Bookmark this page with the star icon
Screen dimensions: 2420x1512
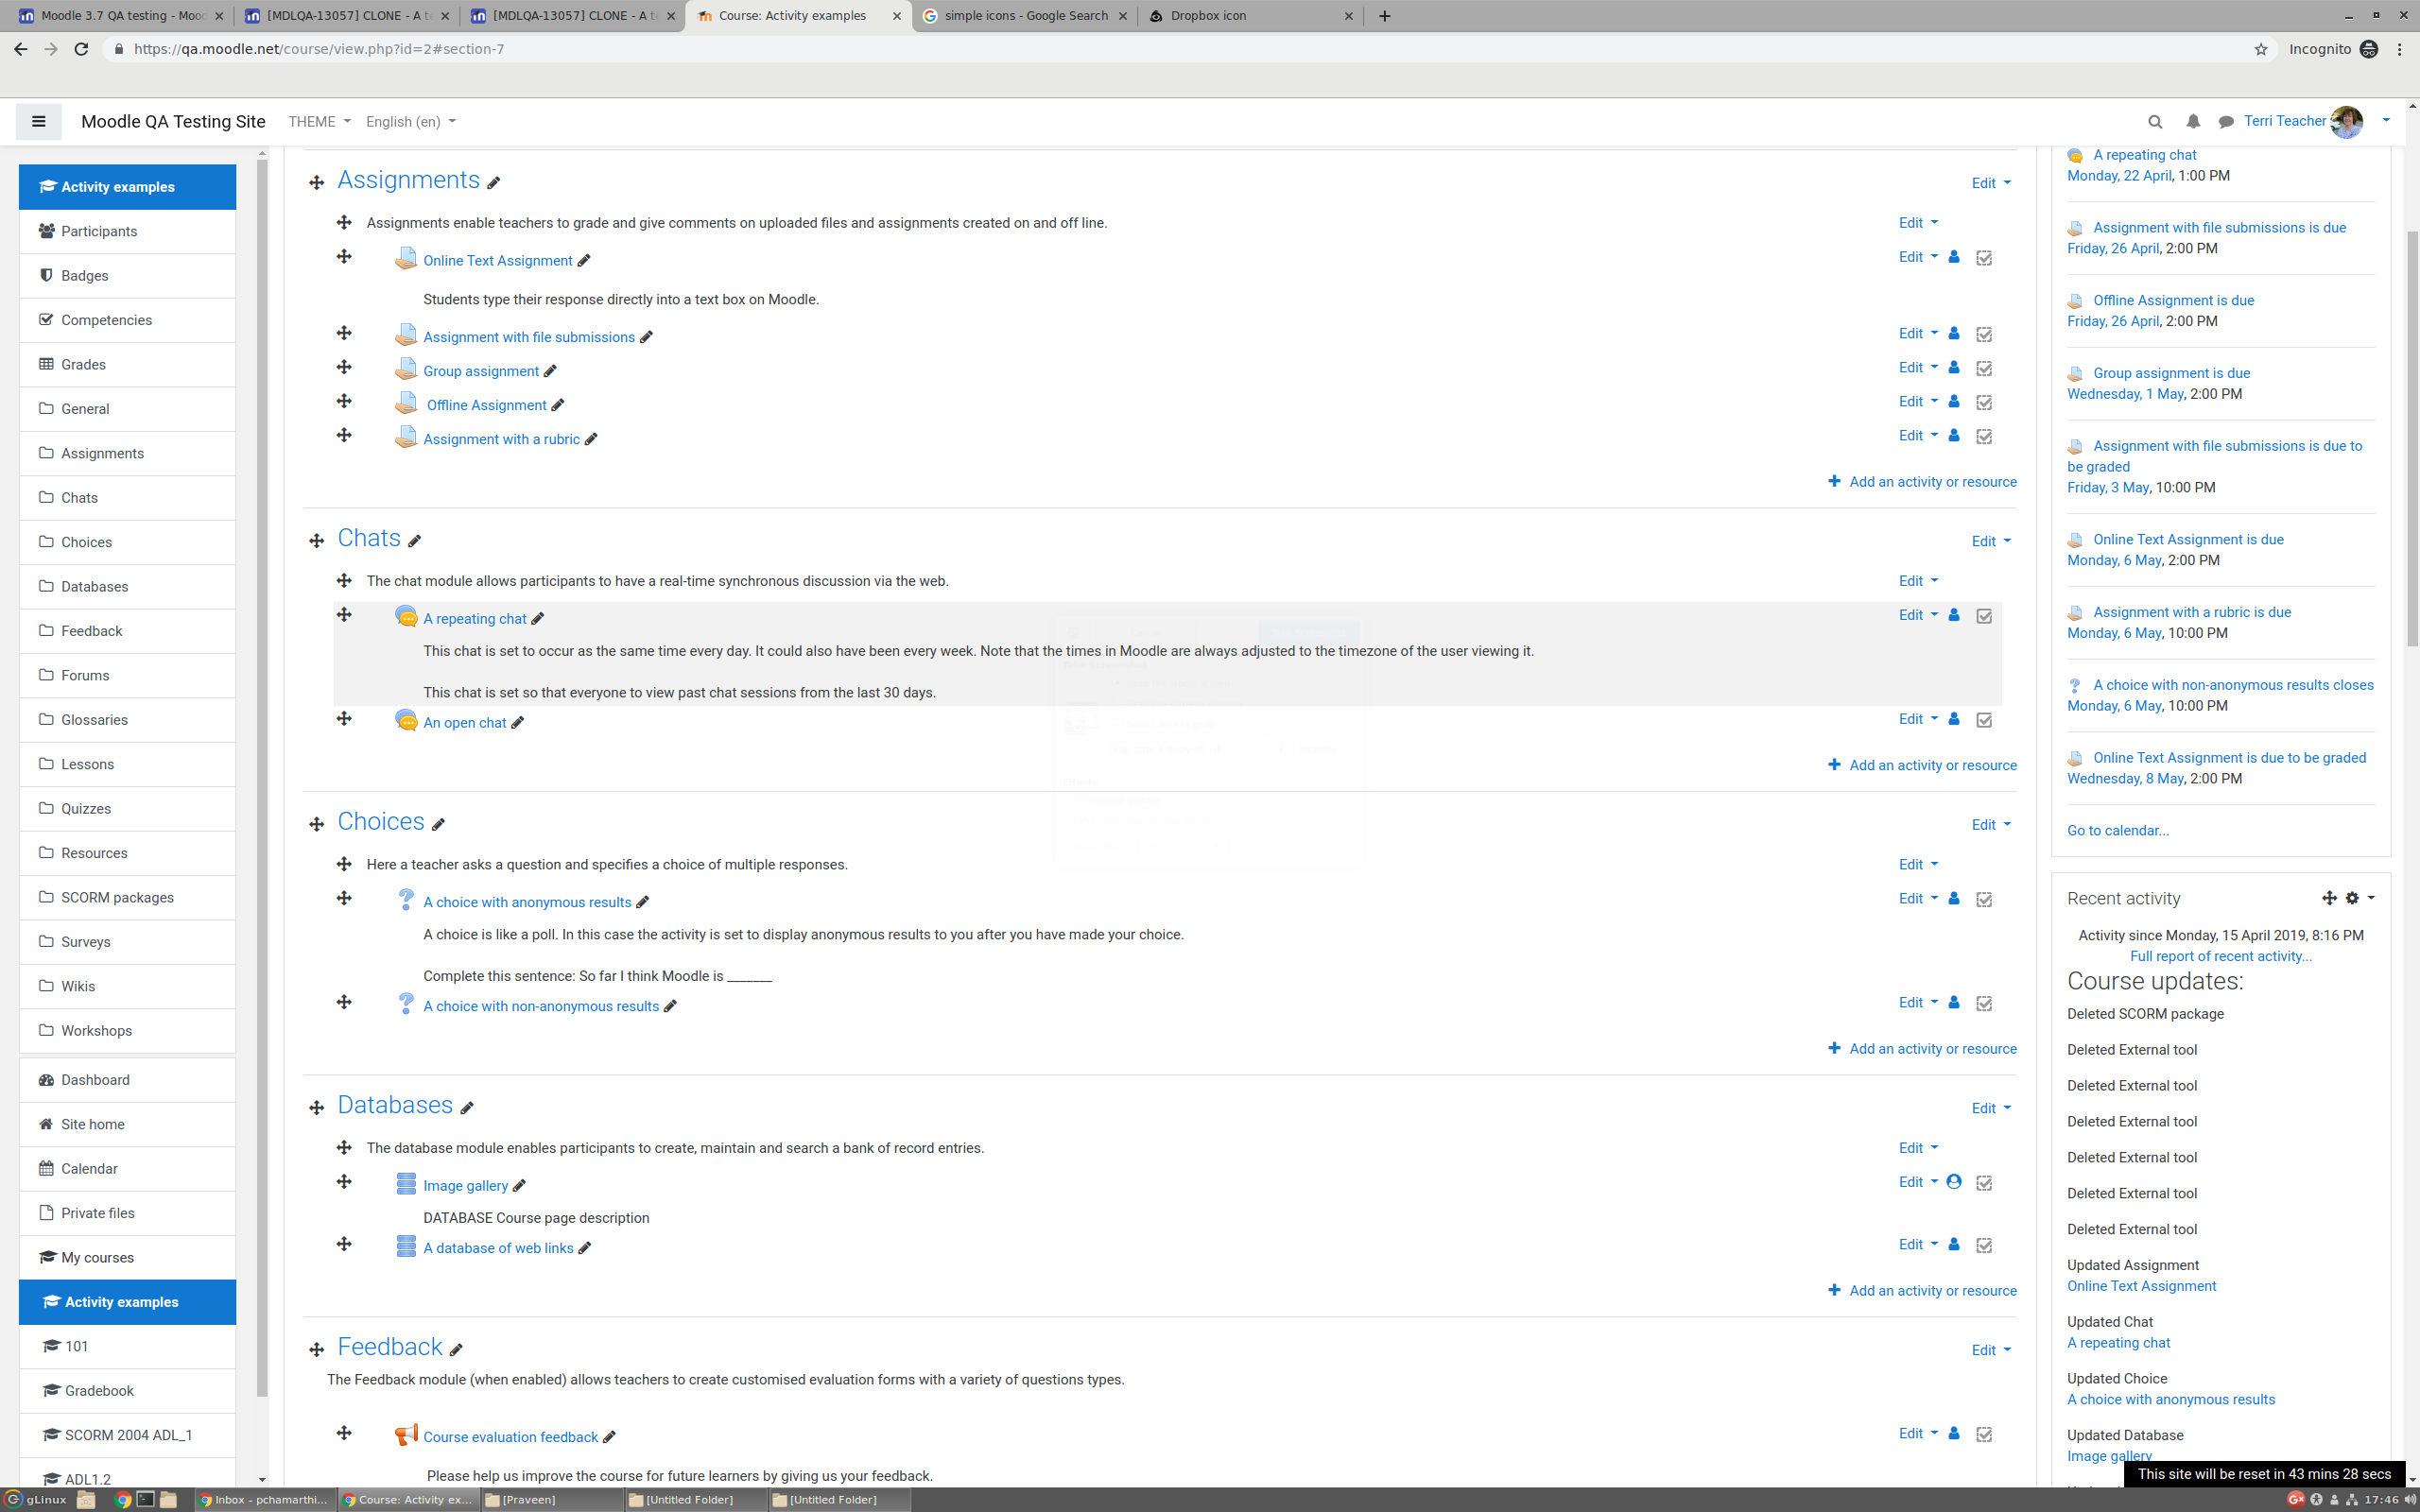2261,49
